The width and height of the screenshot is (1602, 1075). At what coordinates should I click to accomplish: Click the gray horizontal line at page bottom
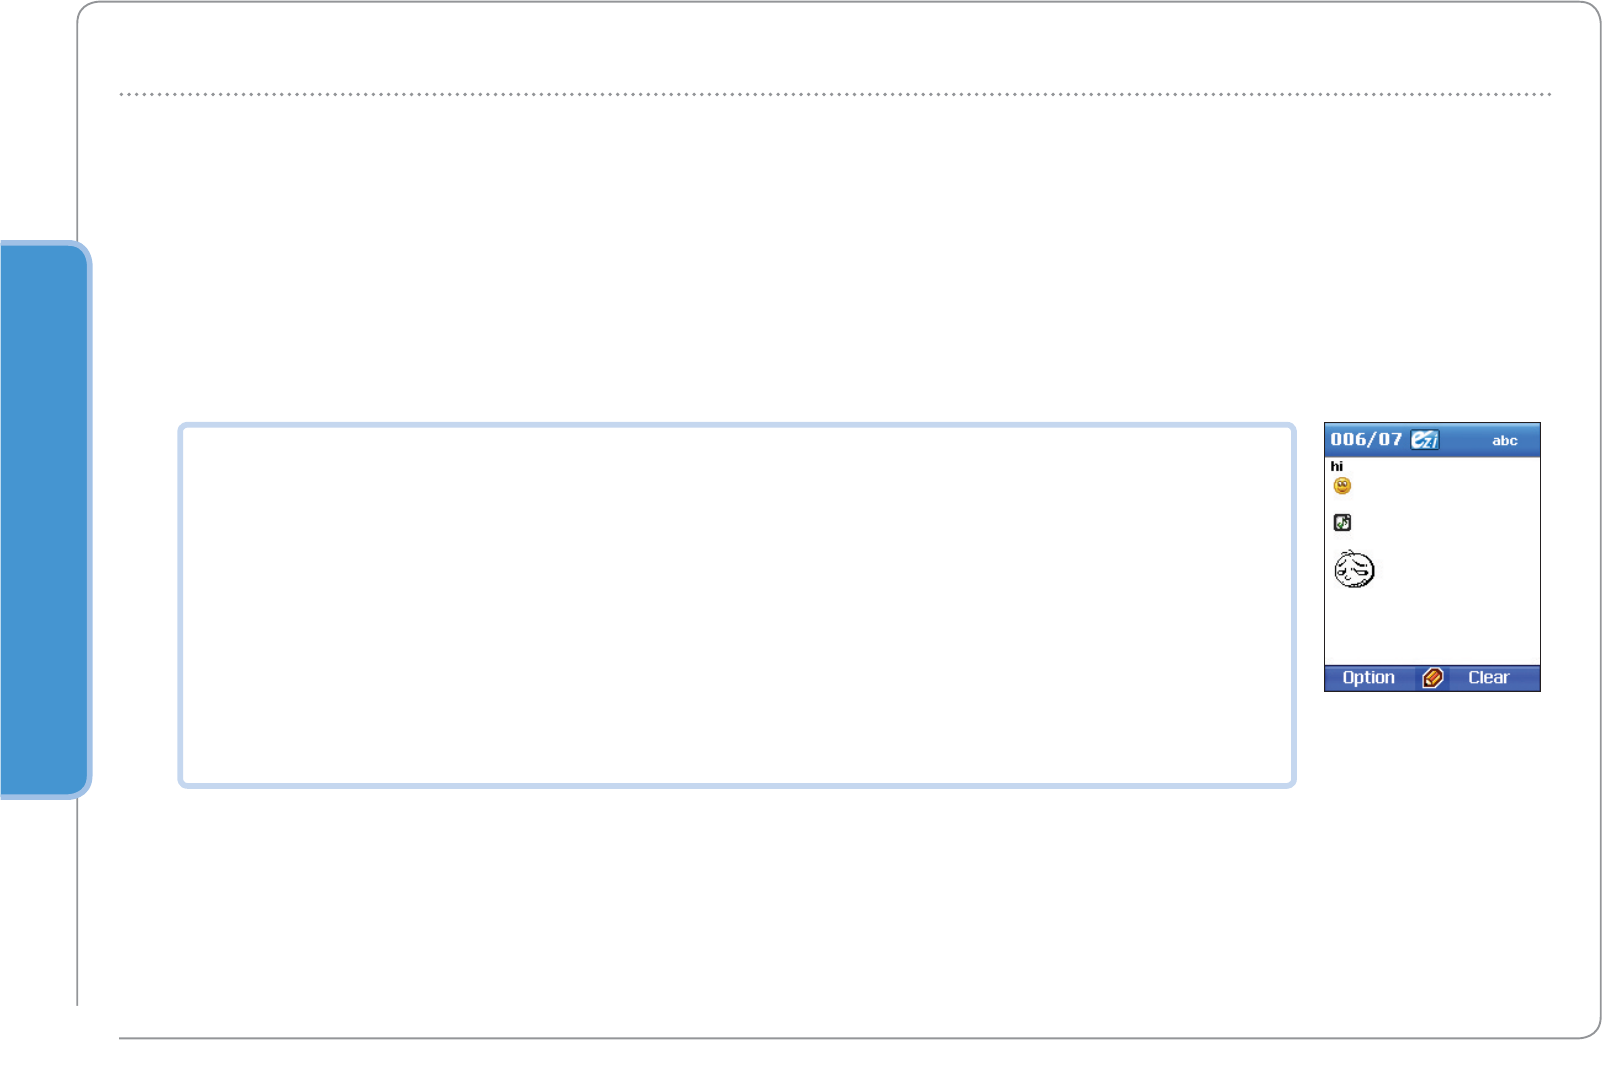pyautogui.click(x=835, y=1038)
